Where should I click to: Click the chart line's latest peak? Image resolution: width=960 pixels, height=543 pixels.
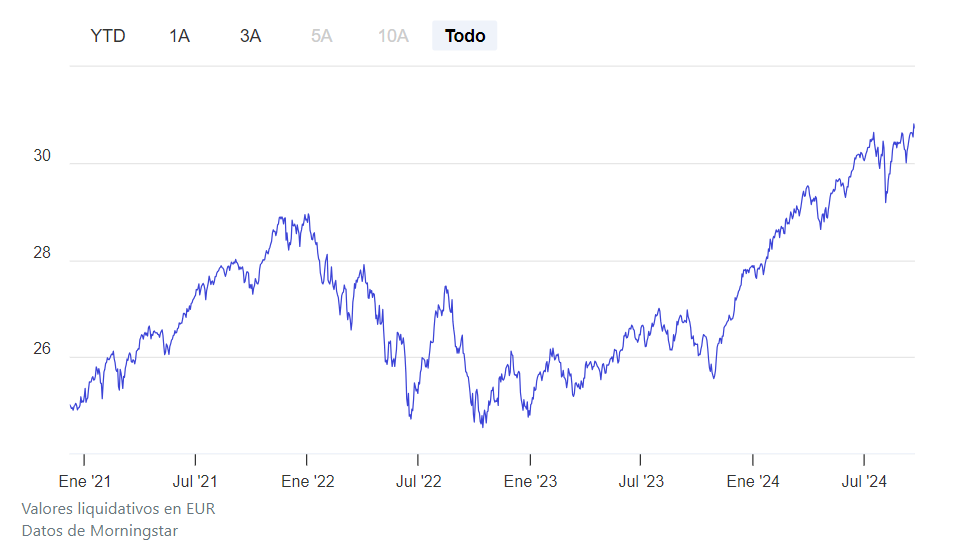pyautogui.click(x=914, y=125)
